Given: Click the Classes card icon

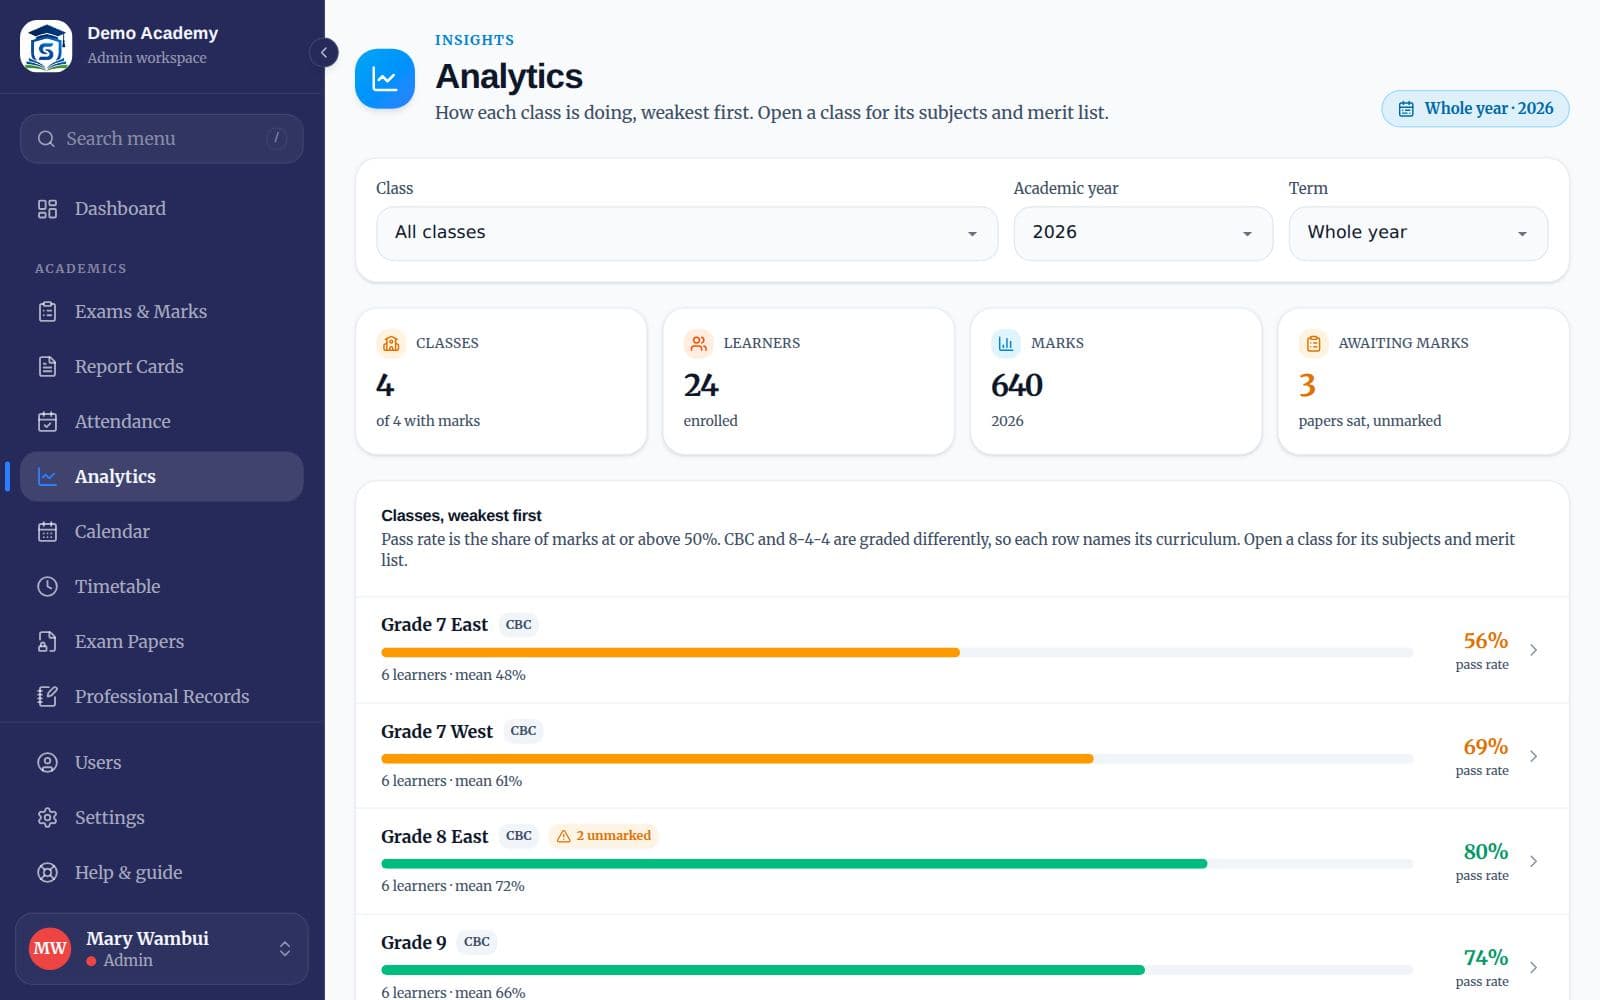Looking at the screenshot, I should coord(391,343).
